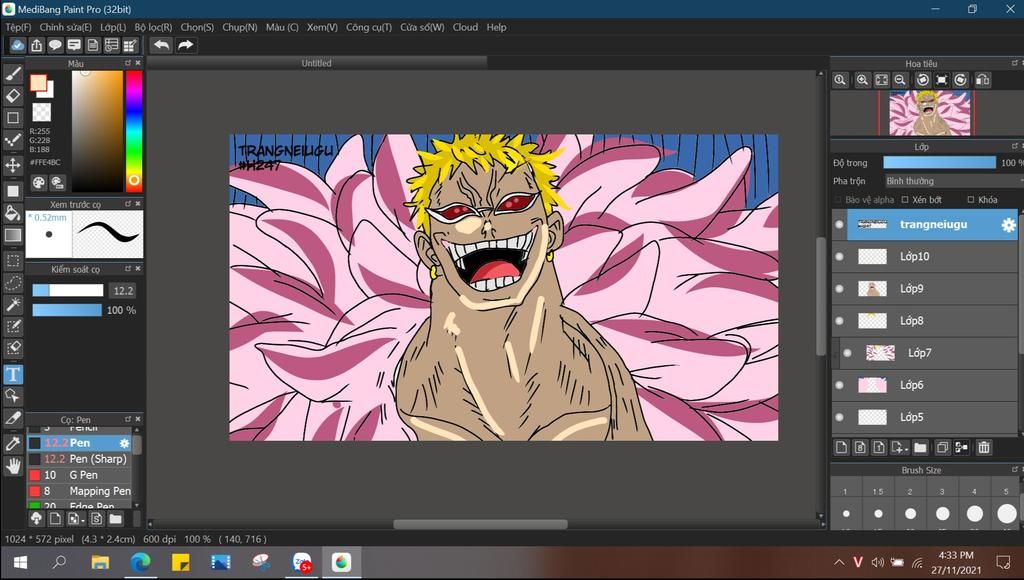Select the Dot pen tool

click(x=13, y=140)
